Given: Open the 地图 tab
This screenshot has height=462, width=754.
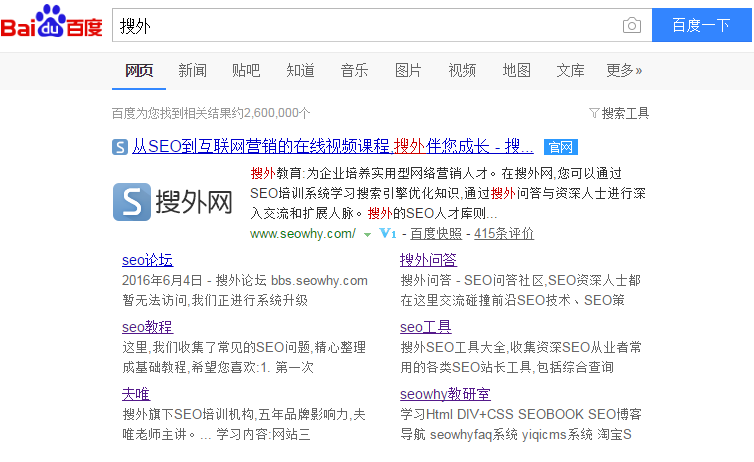Looking at the screenshot, I should (x=516, y=71).
